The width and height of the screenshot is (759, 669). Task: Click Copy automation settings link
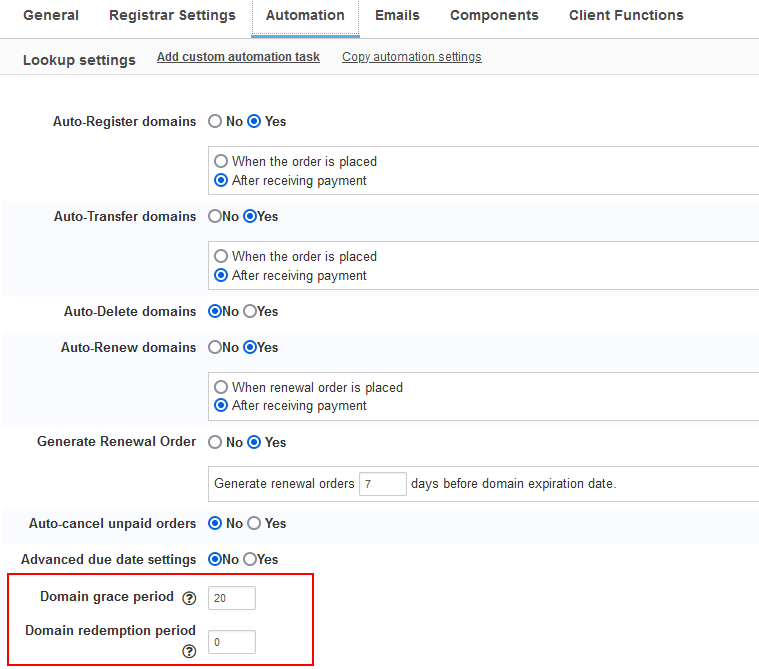pyautogui.click(x=411, y=58)
